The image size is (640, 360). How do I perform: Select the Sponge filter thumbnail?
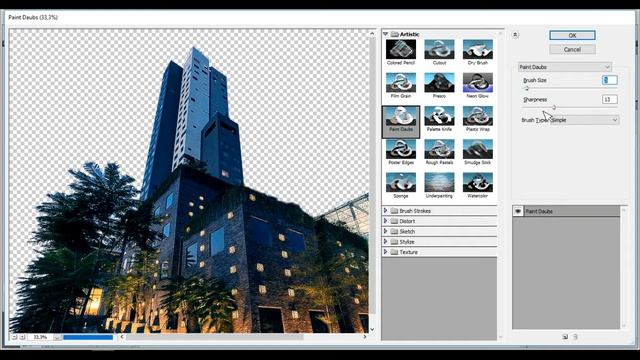coord(401,182)
